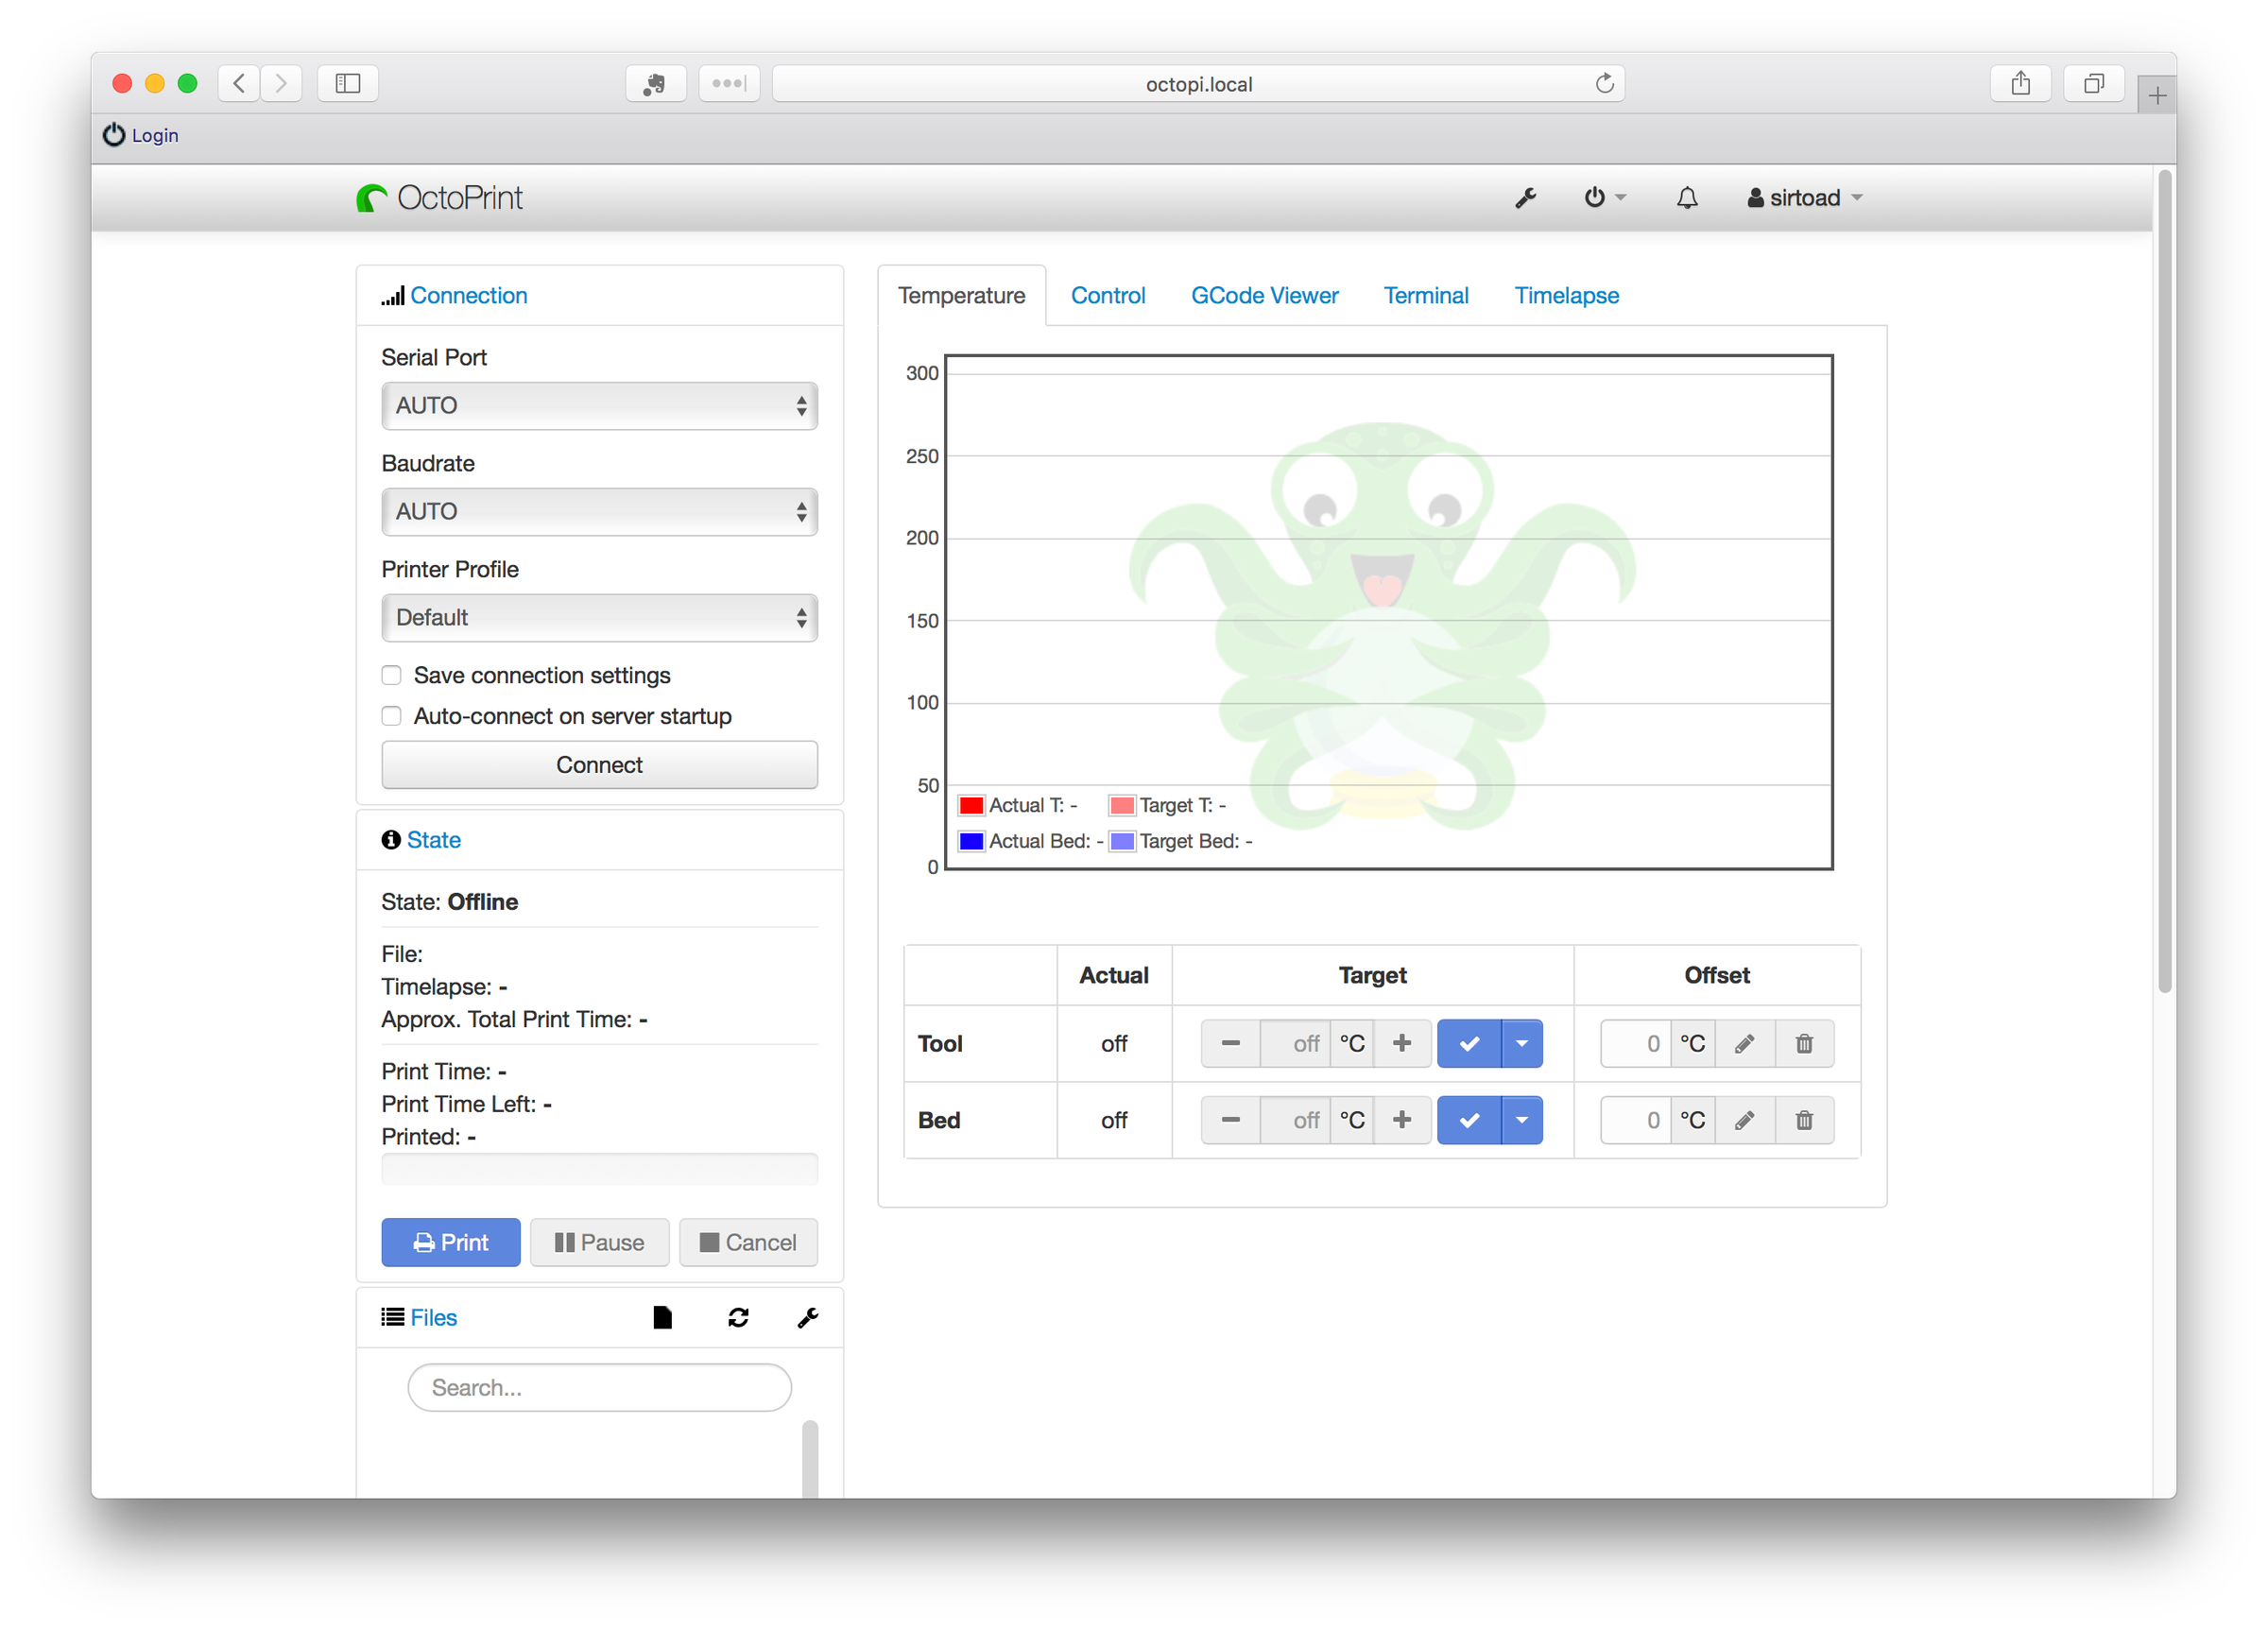Delete the Bed temperature offset with trash icon

click(1805, 1120)
